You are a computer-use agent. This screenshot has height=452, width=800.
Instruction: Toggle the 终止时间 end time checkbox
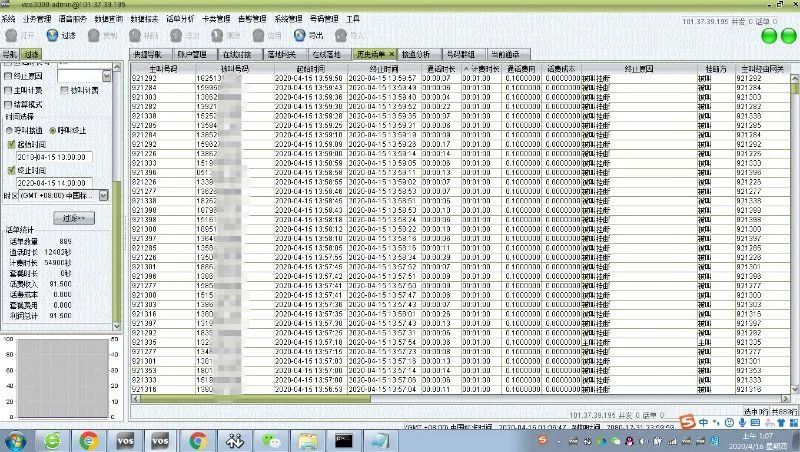pyautogui.click(x=10, y=171)
